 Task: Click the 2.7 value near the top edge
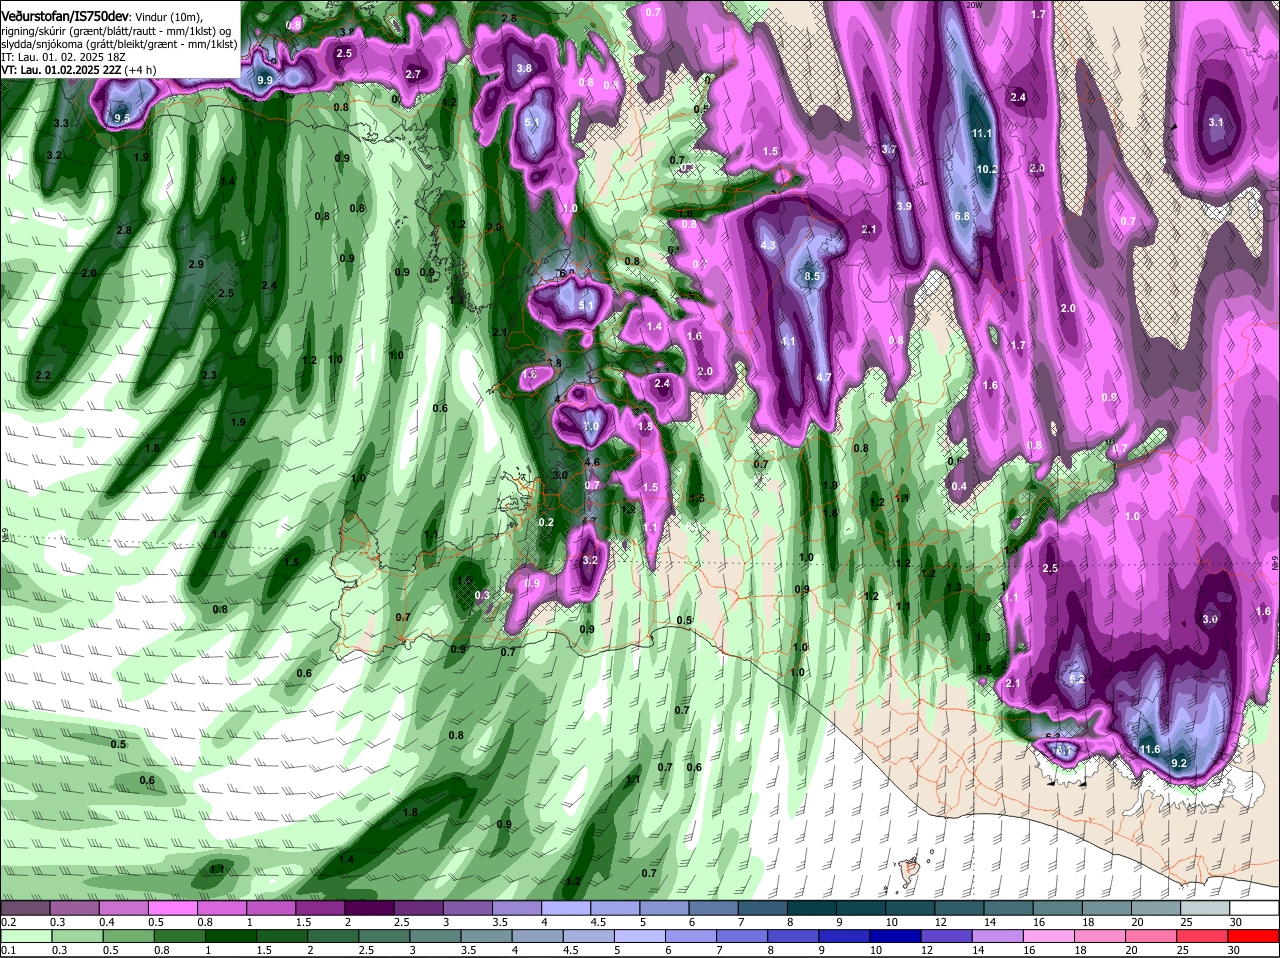coord(413,74)
